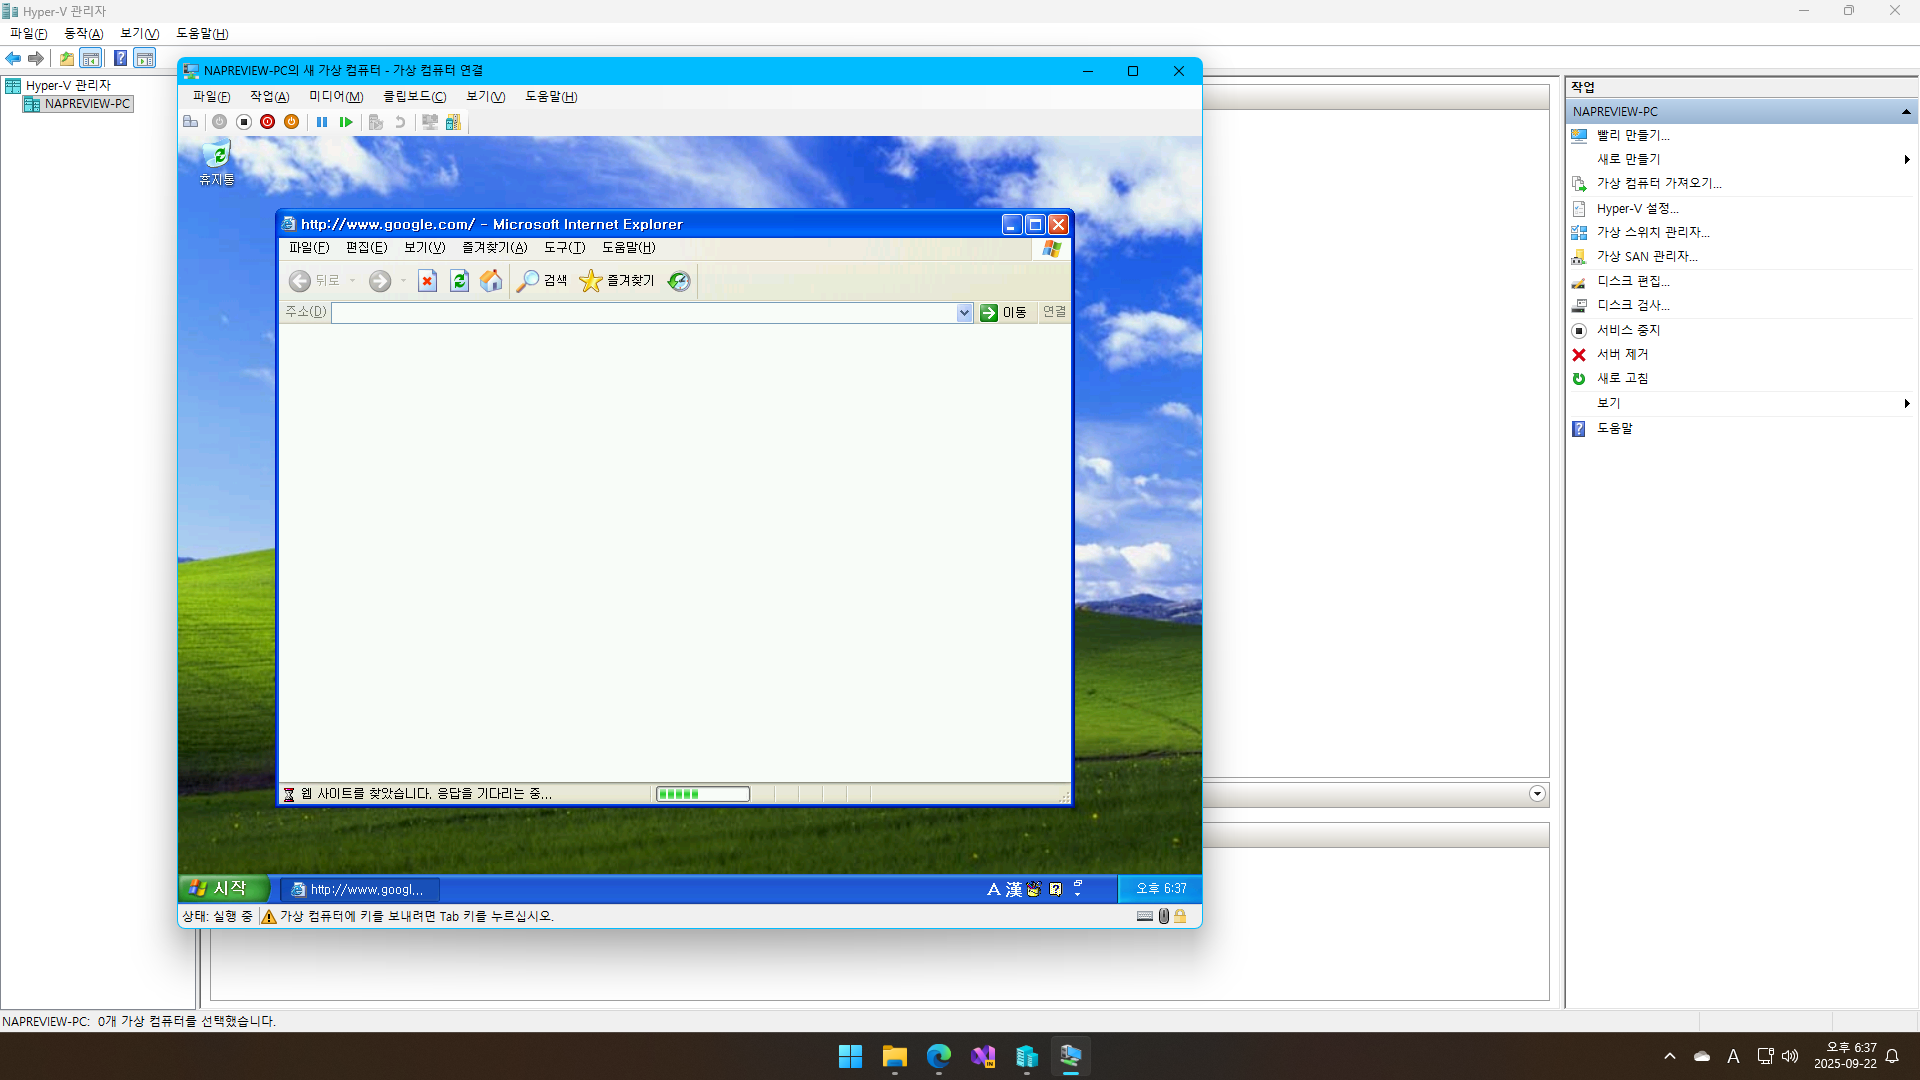Open 즐겨찾기 favorites star button
Viewport: 1920px width, 1080px height.
[617, 281]
